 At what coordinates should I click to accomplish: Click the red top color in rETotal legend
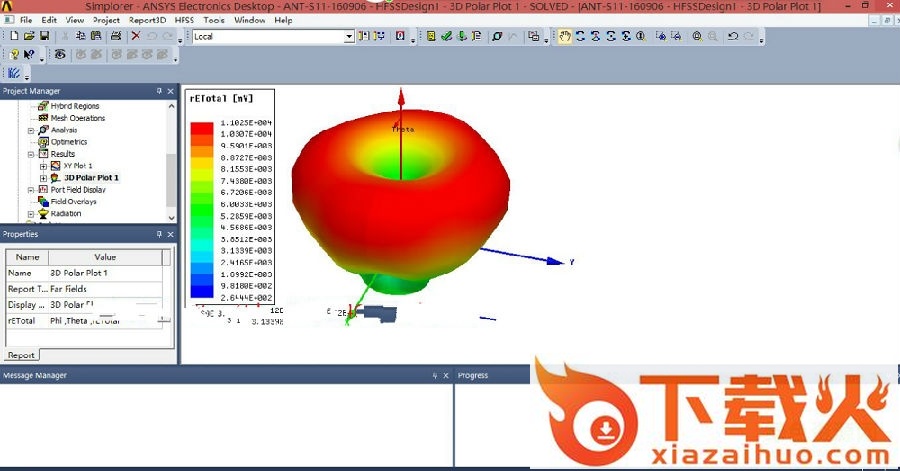pyautogui.click(x=201, y=128)
